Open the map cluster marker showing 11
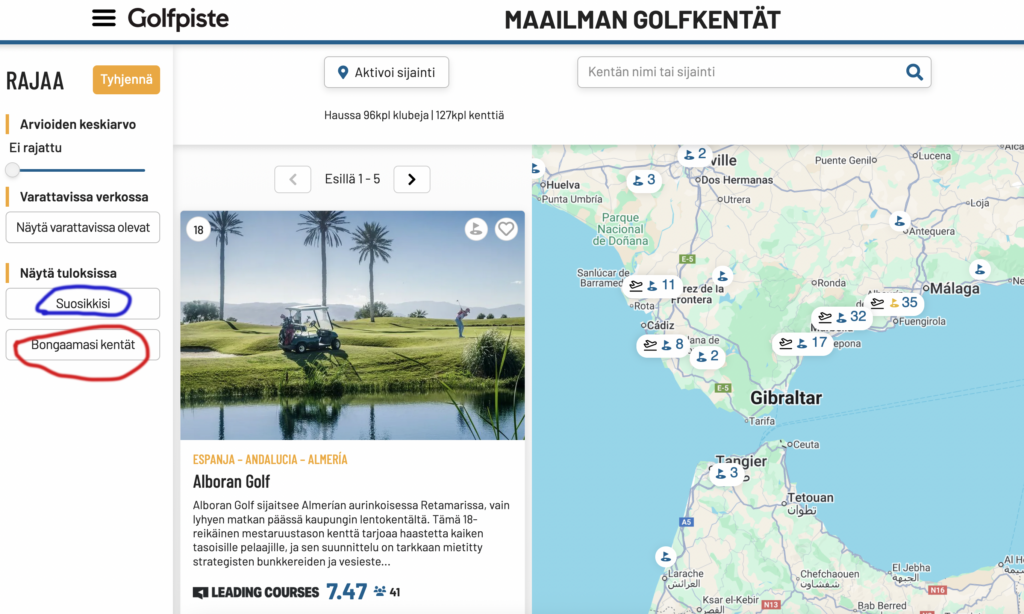1024x614 pixels. pyautogui.click(x=652, y=286)
